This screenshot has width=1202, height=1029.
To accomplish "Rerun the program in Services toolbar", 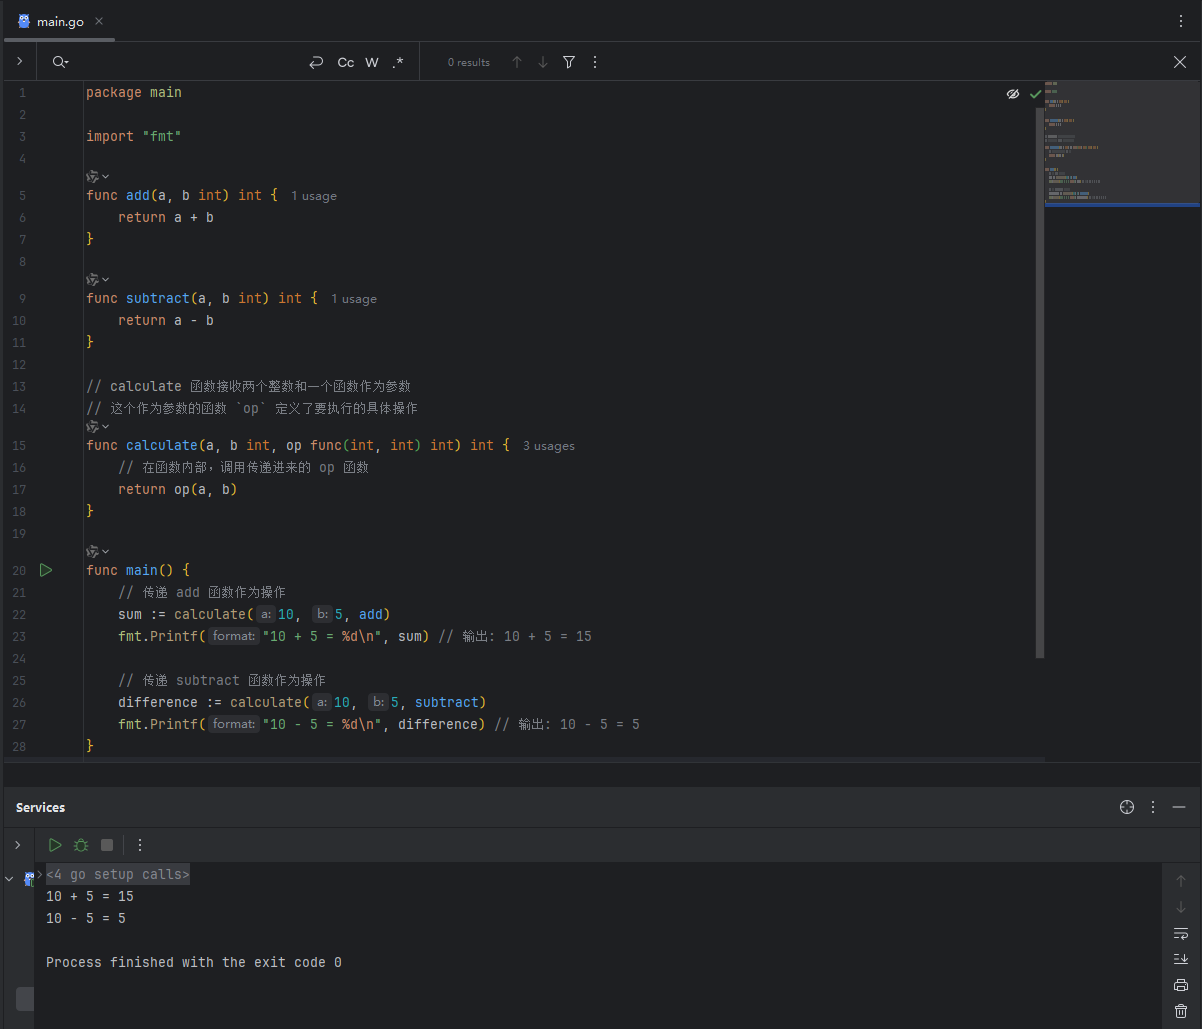I will coord(55,845).
